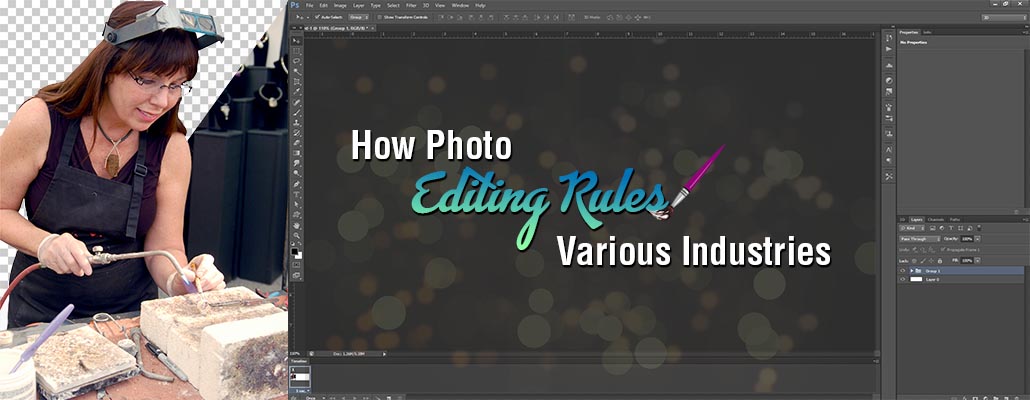The width and height of the screenshot is (1030, 400).
Task: Select the Clone Stamp tool
Action: point(297,123)
